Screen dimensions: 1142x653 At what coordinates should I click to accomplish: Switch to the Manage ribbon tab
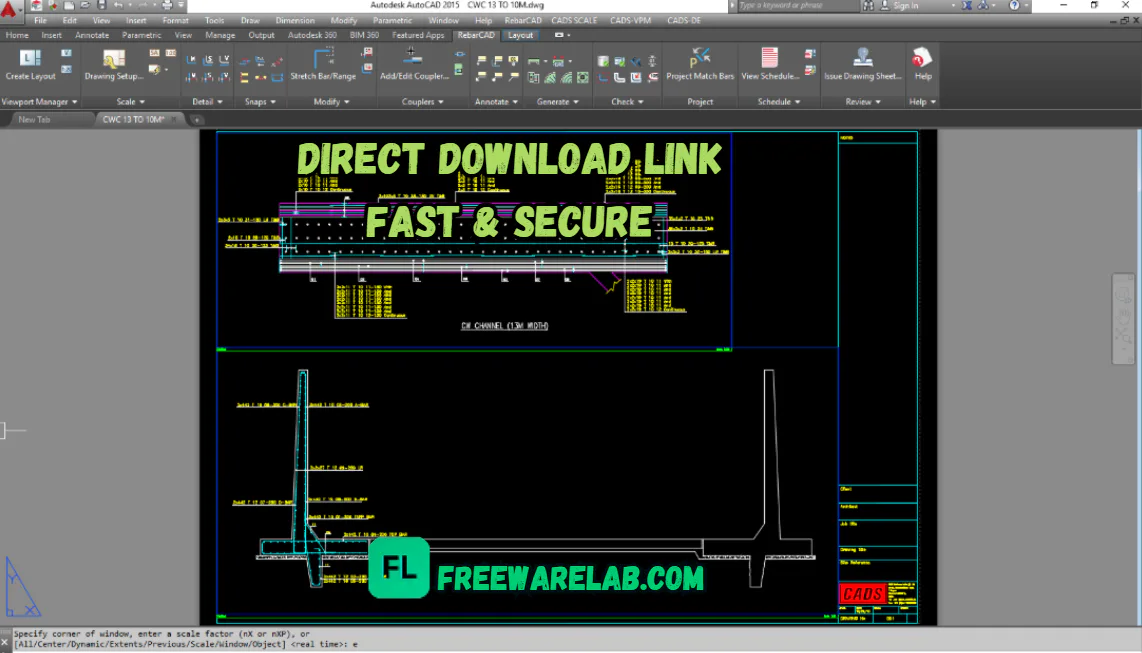tap(220, 35)
